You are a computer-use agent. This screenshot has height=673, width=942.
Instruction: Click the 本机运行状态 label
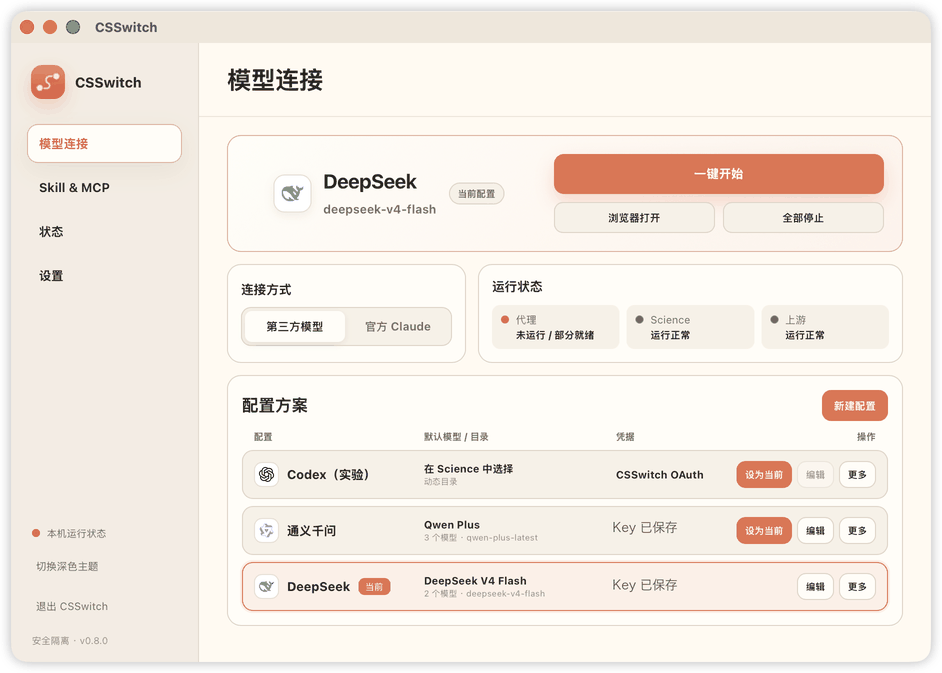tap(76, 533)
